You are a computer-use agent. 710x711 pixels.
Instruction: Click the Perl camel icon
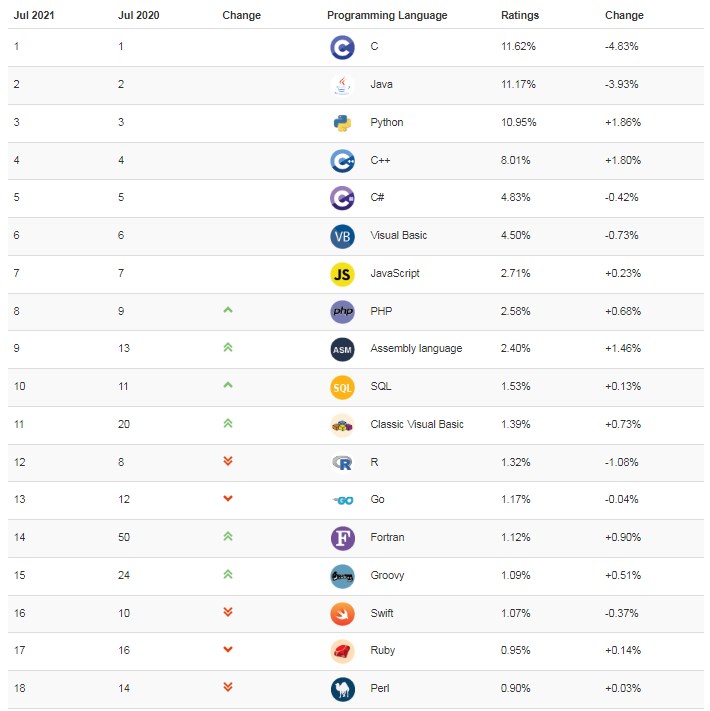tap(342, 689)
